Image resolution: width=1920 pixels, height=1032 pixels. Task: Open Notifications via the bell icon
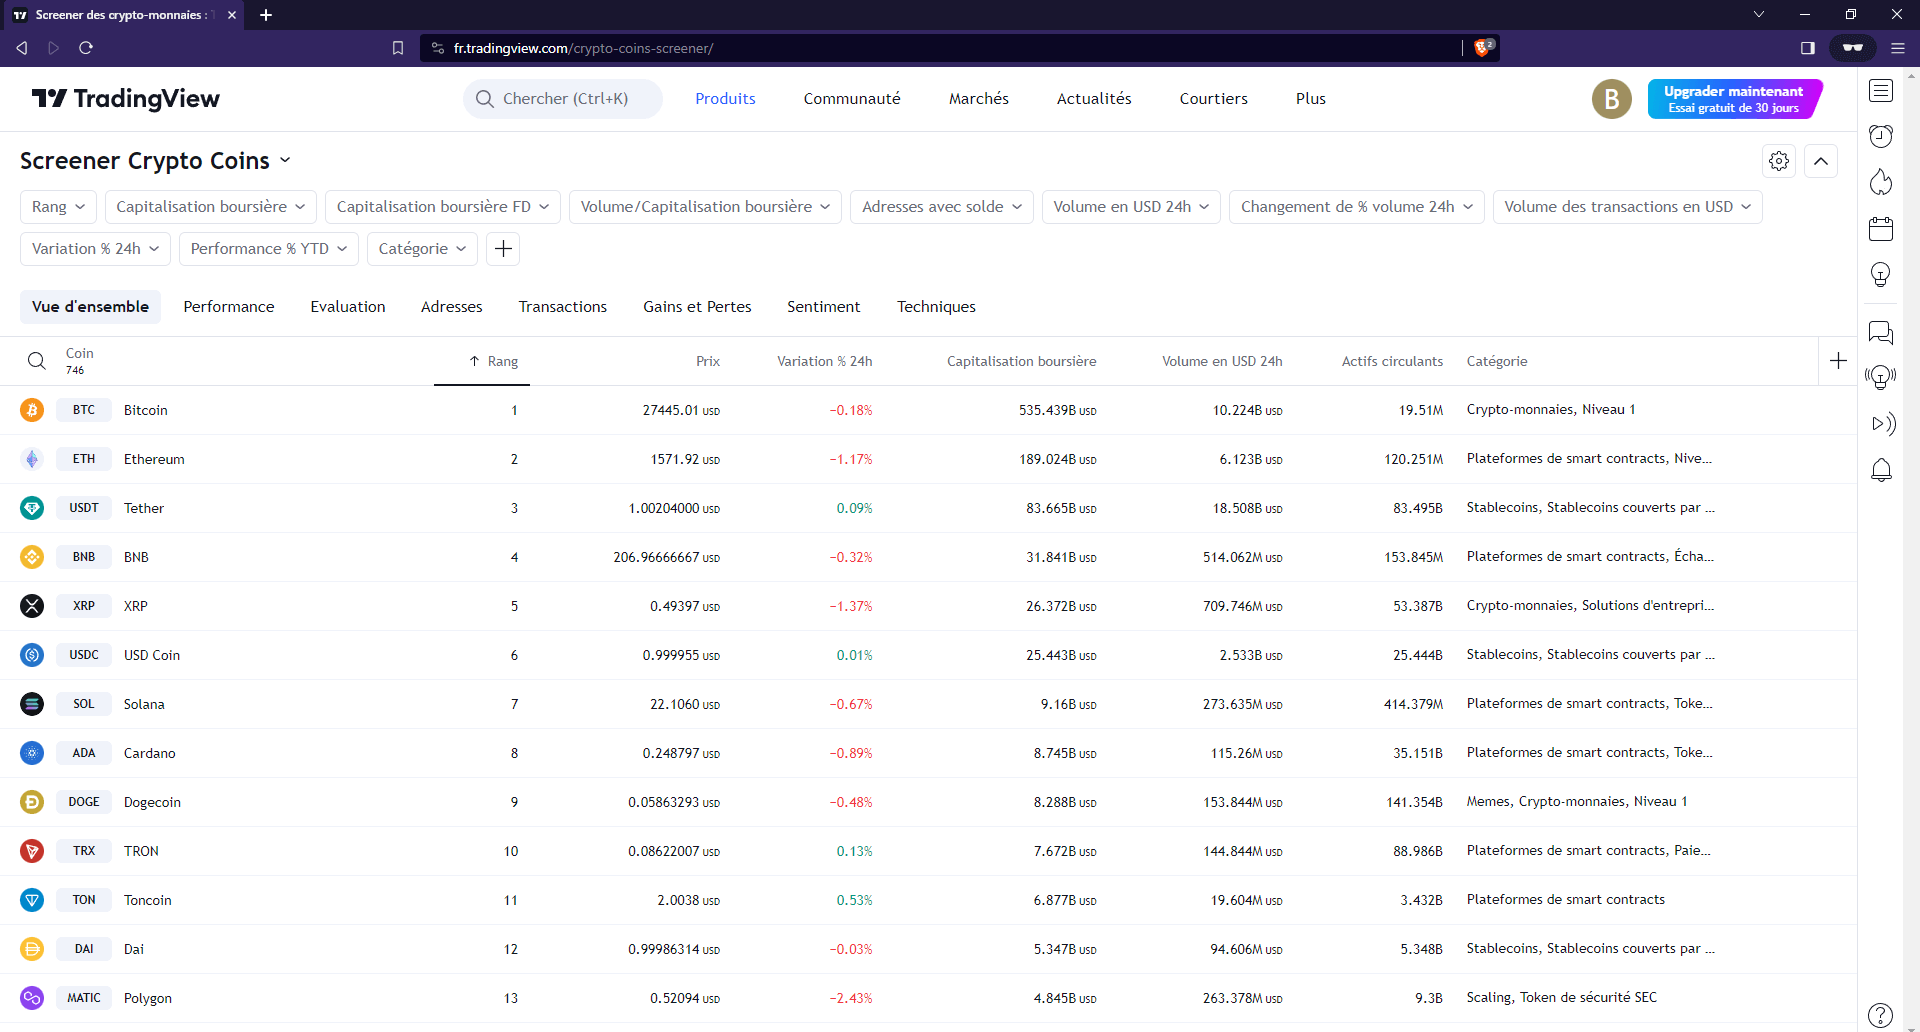tap(1883, 470)
